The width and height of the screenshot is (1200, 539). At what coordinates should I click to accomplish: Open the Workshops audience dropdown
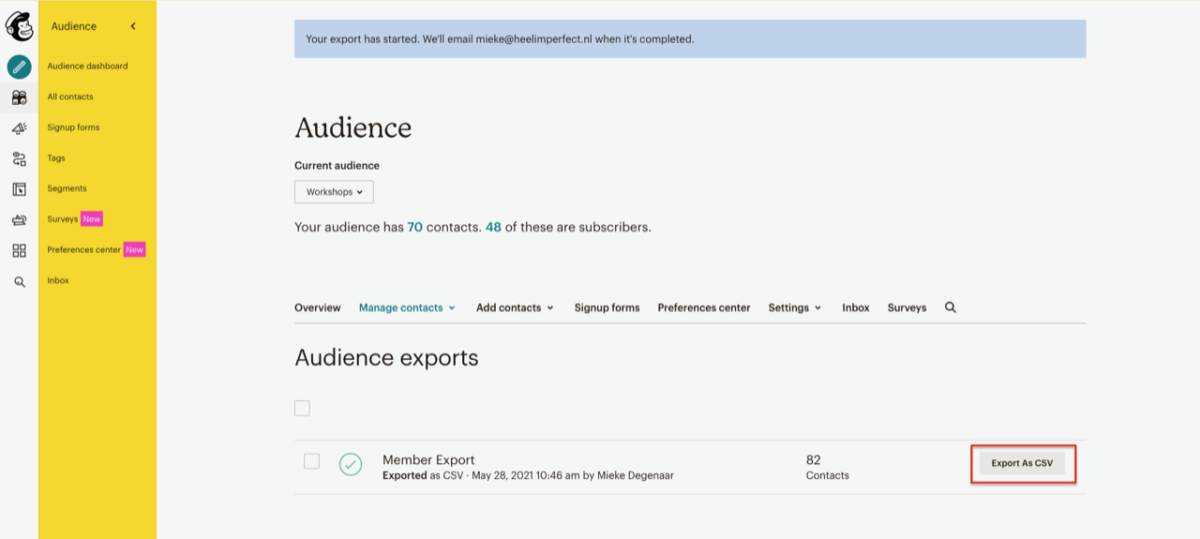pyautogui.click(x=334, y=191)
